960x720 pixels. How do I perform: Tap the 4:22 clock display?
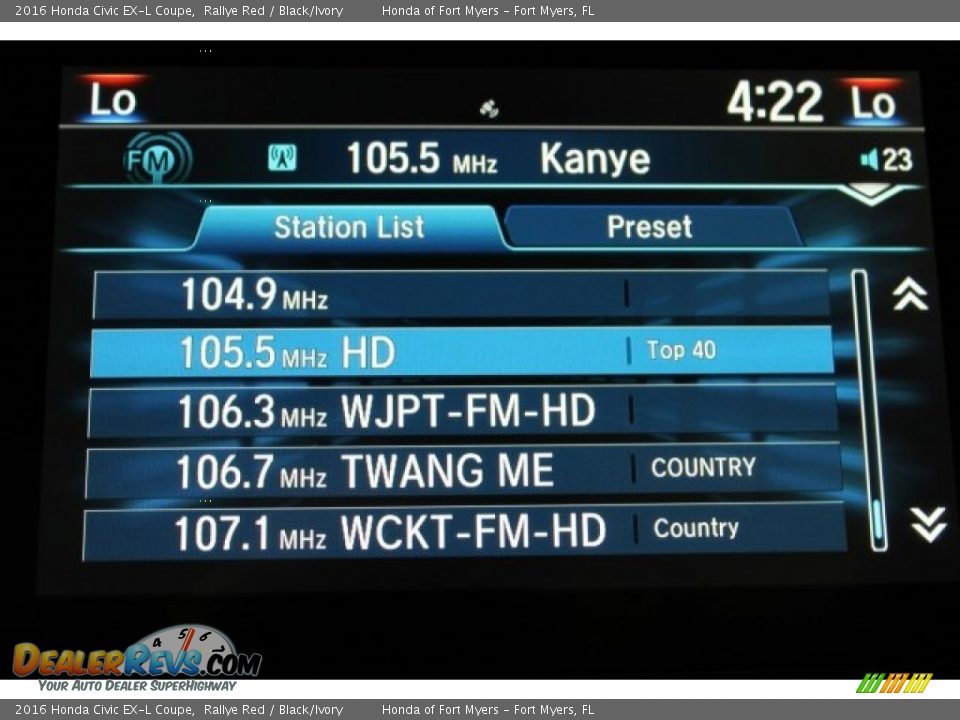click(x=774, y=102)
